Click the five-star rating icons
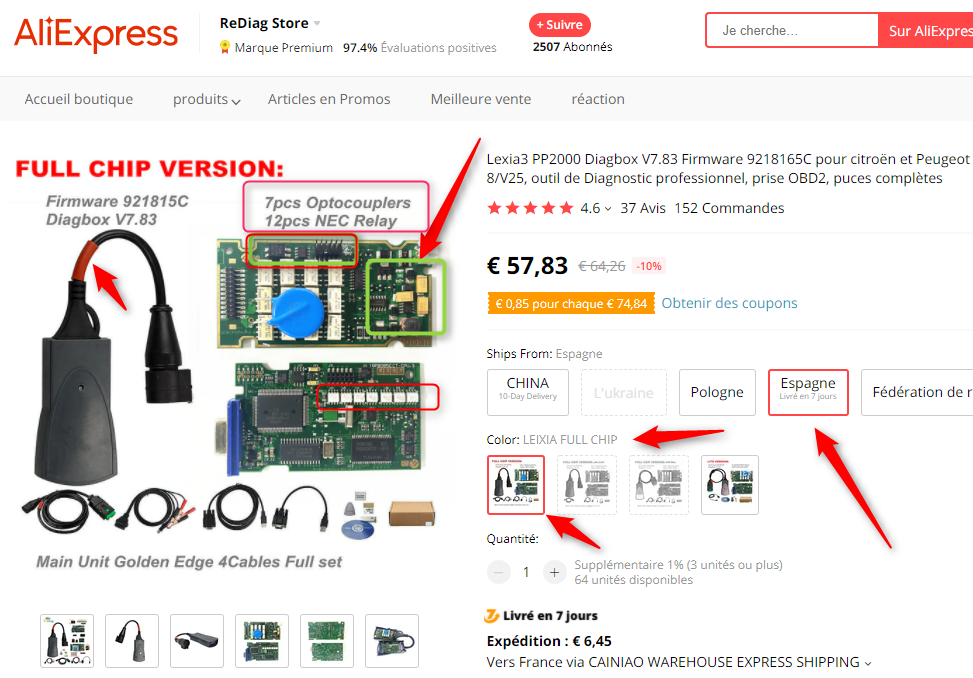 click(x=531, y=208)
